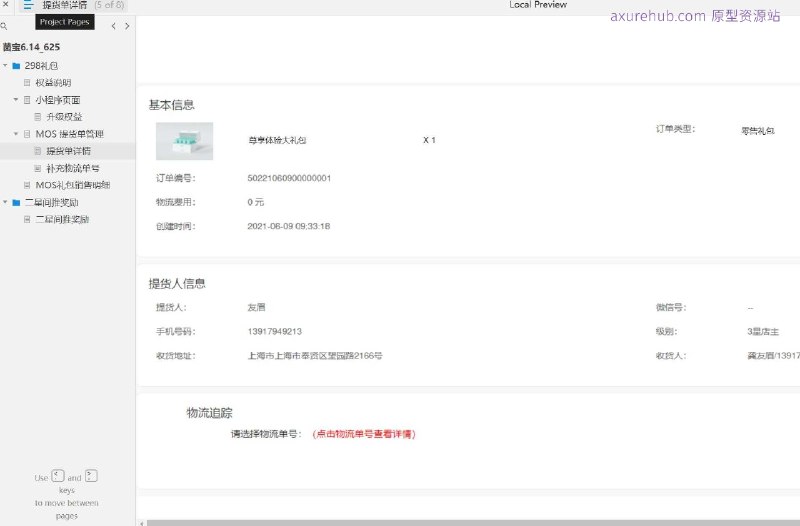The height and width of the screenshot is (526, 800).
Task: Collapse the 二星间推奖励 folder arrow
Action: click(x=5, y=202)
